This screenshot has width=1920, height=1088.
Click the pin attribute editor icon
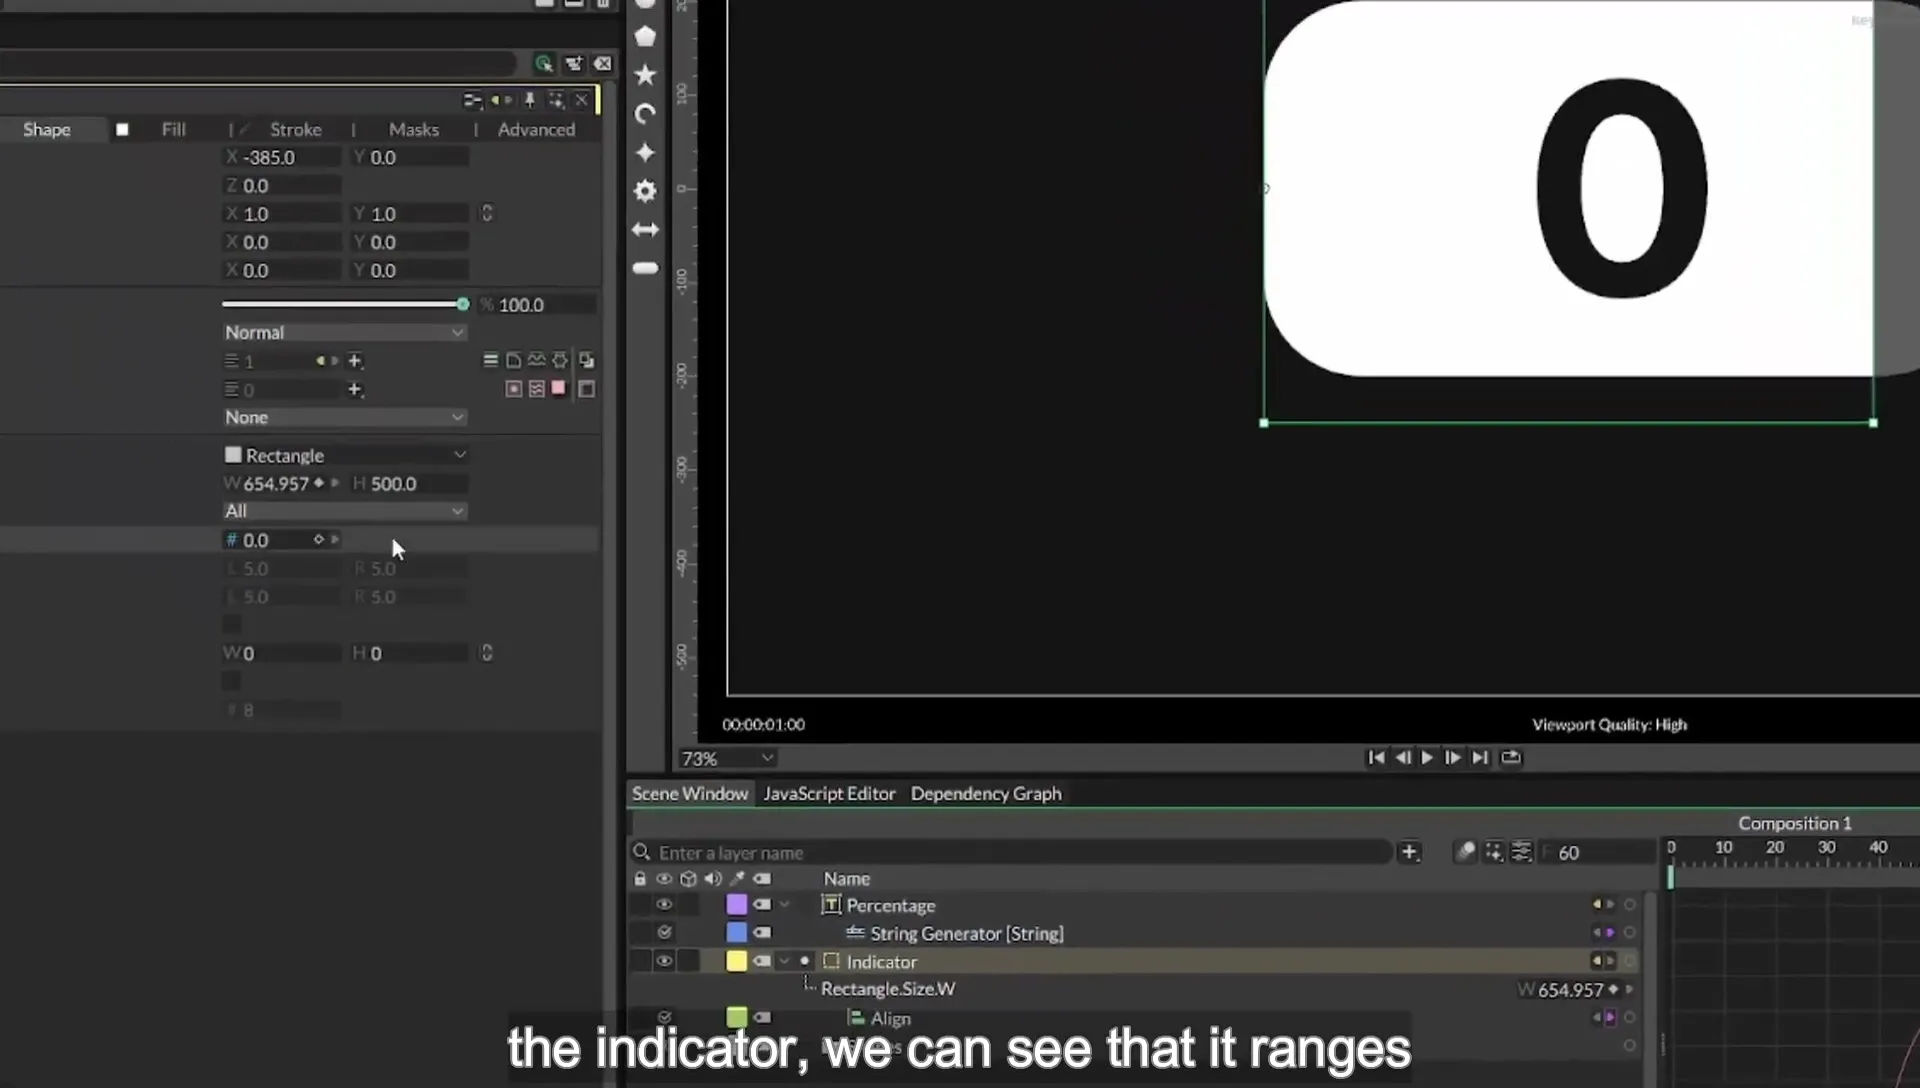coord(530,100)
